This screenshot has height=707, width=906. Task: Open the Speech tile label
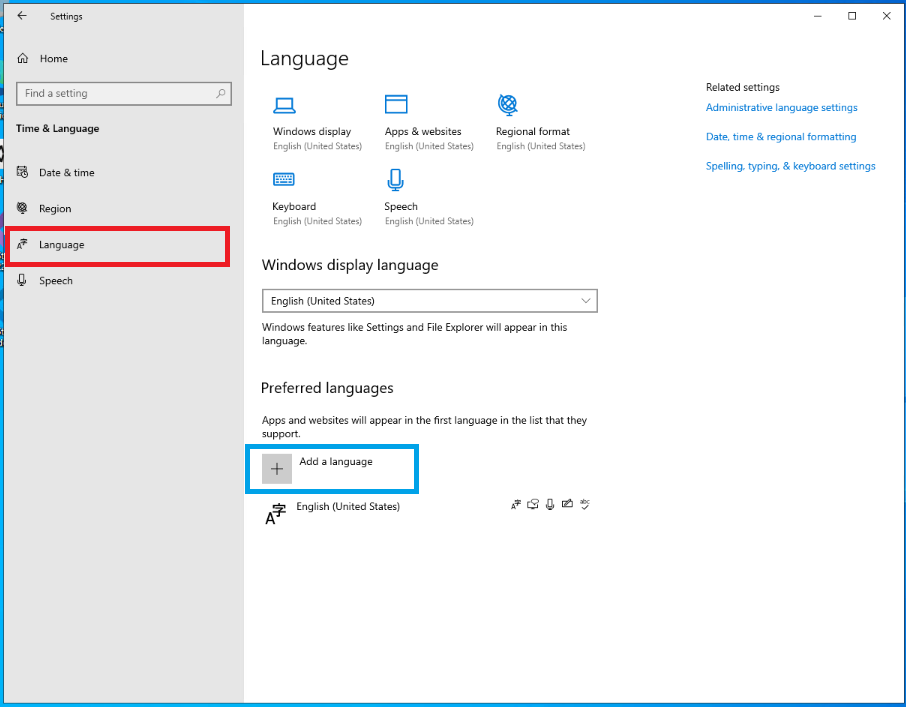coord(401,206)
